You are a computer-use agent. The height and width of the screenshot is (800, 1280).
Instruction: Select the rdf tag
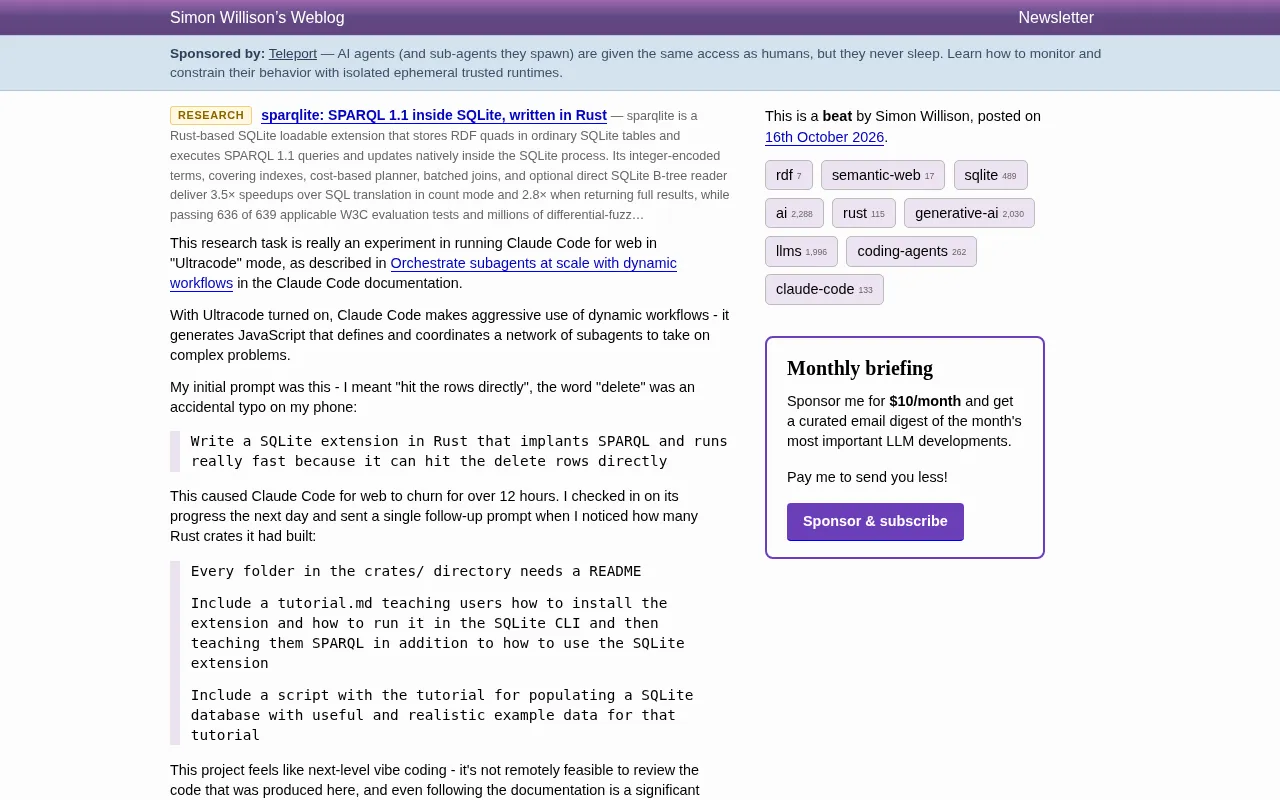click(789, 175)
